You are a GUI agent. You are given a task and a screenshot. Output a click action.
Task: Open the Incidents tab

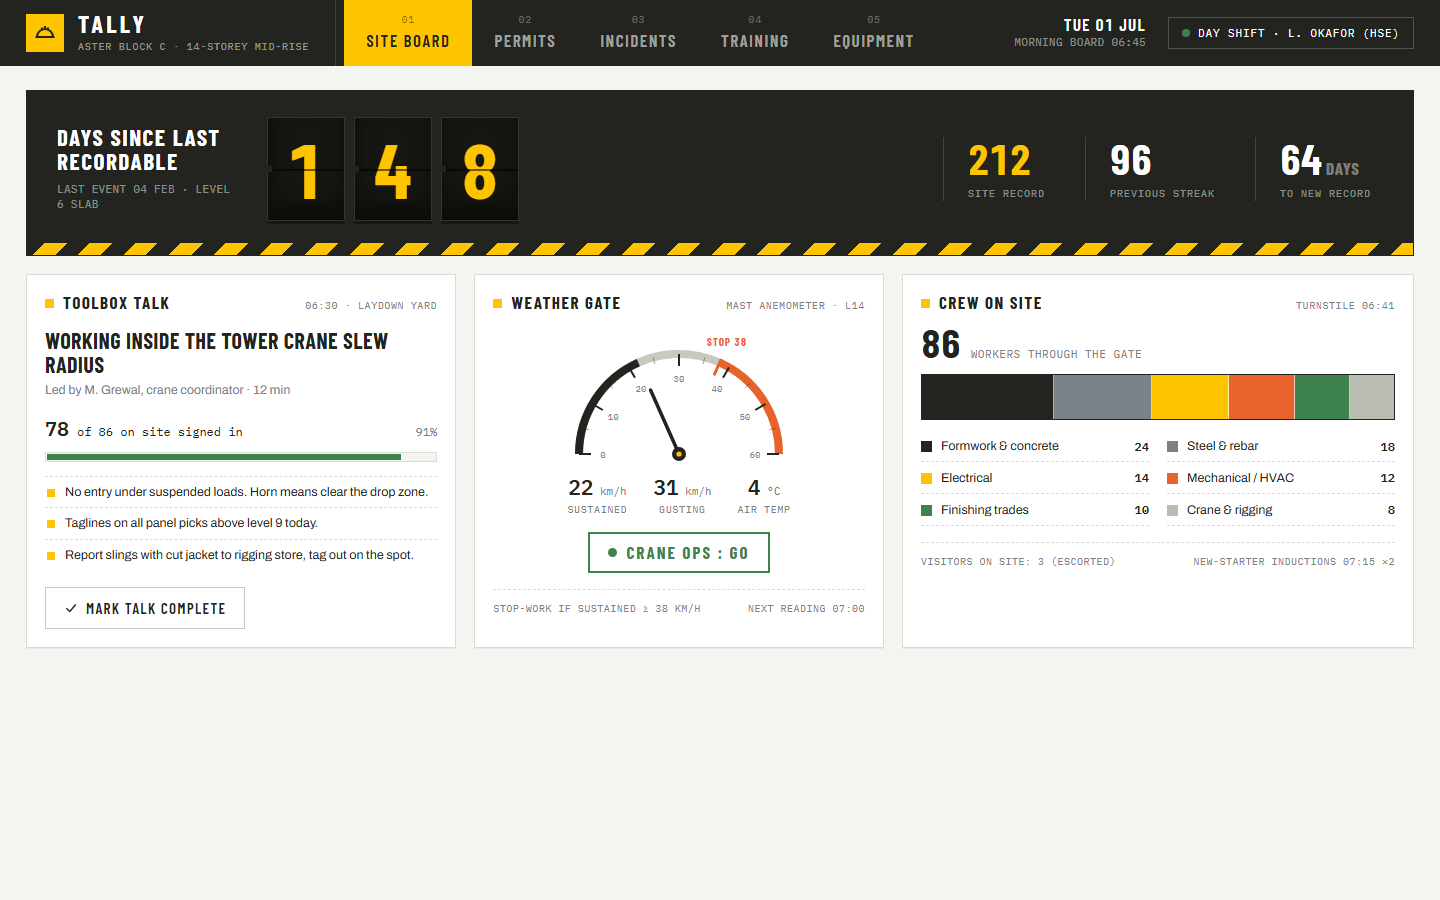638,33
